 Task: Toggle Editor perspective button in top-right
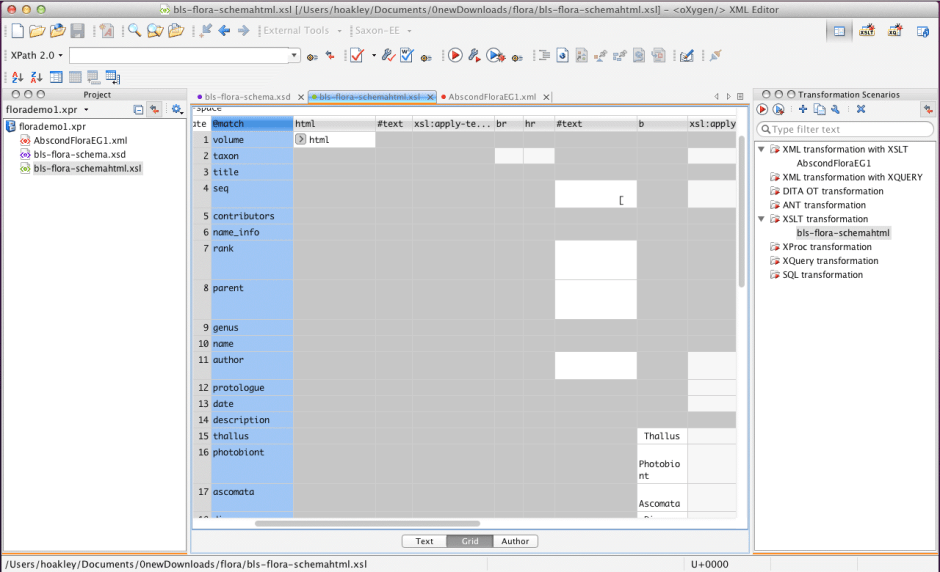tap(839, 31)
